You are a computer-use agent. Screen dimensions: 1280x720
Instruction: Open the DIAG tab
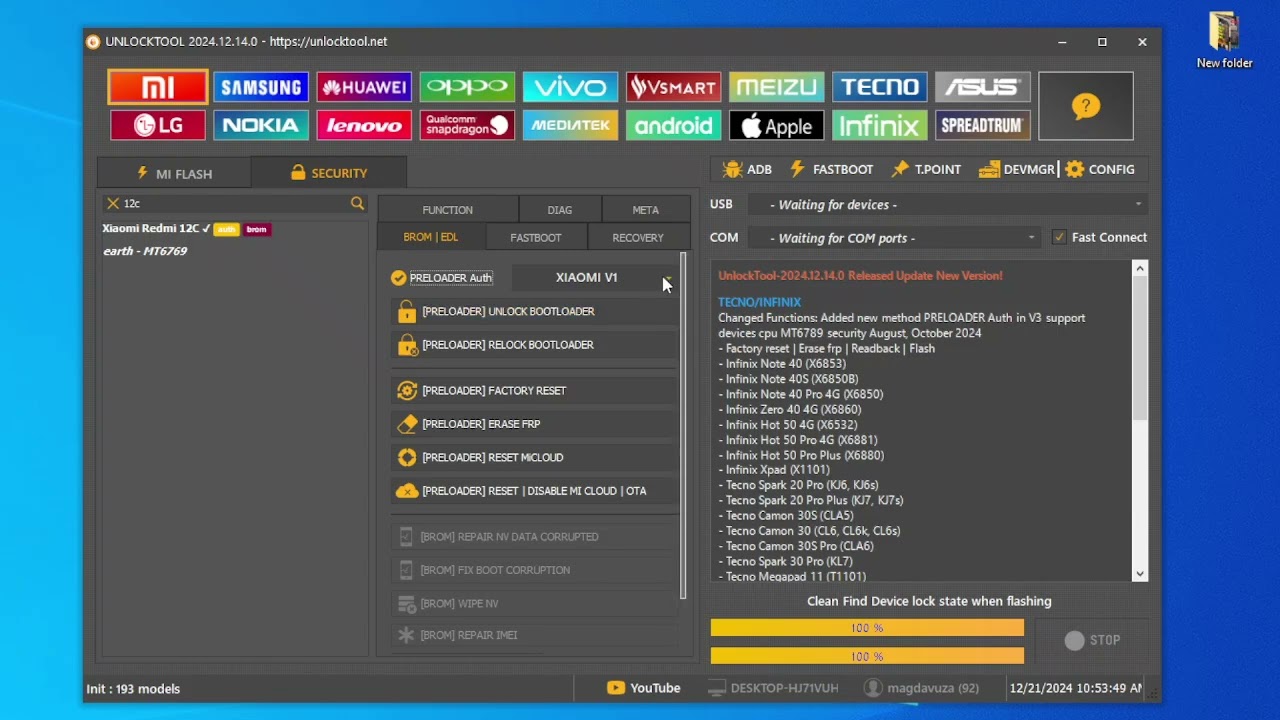tap(560, 210)
